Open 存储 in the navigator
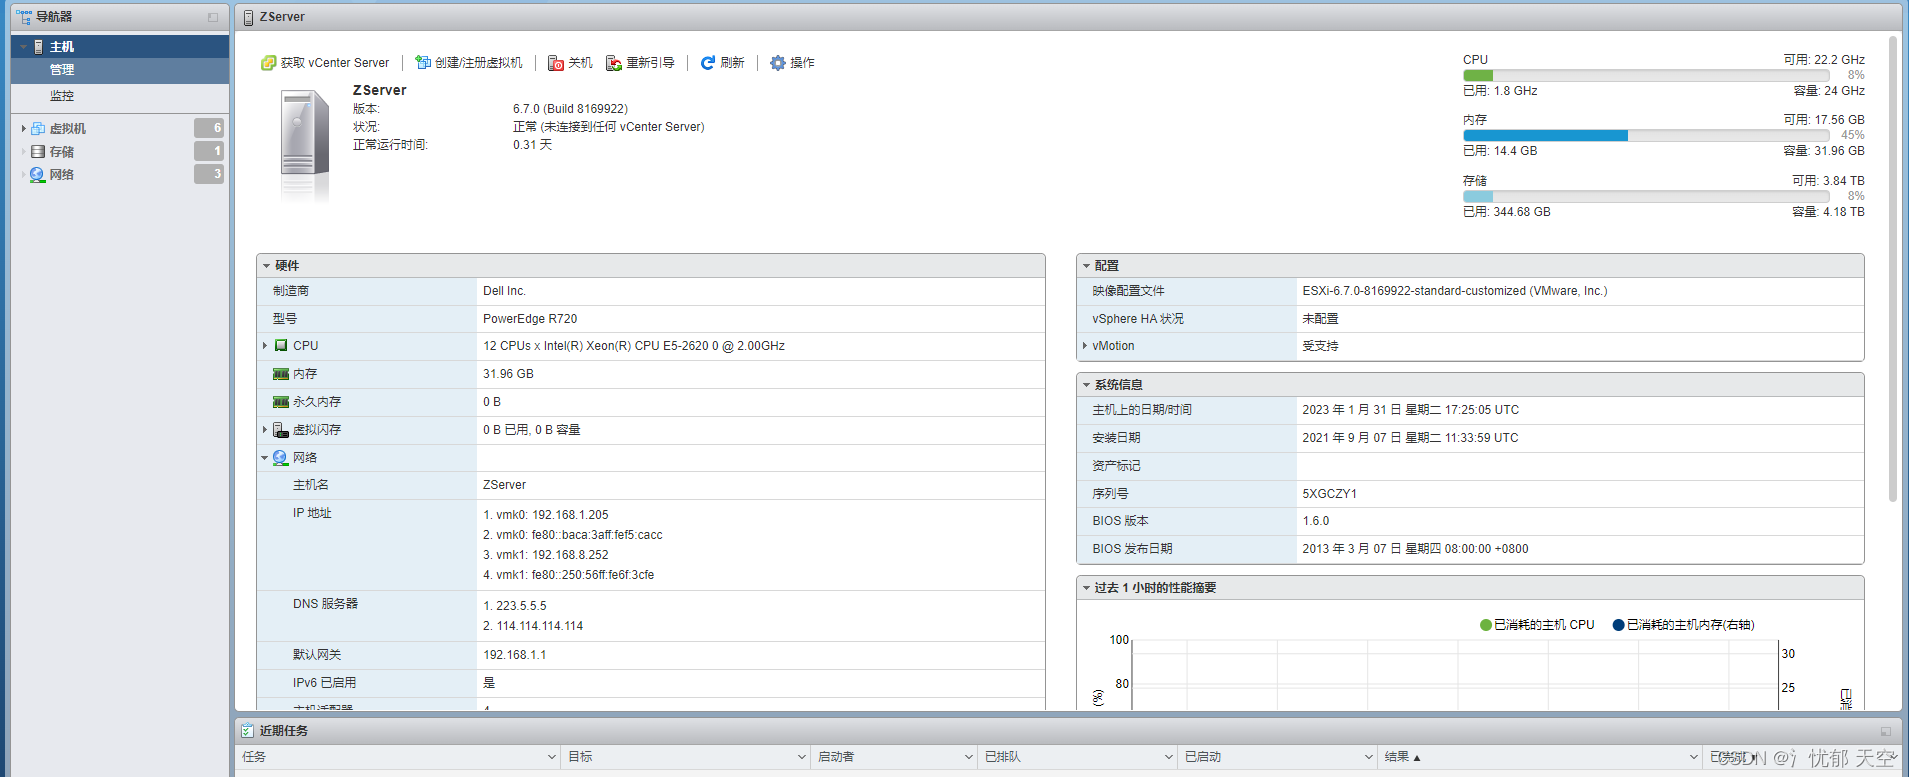 point(62,151)
